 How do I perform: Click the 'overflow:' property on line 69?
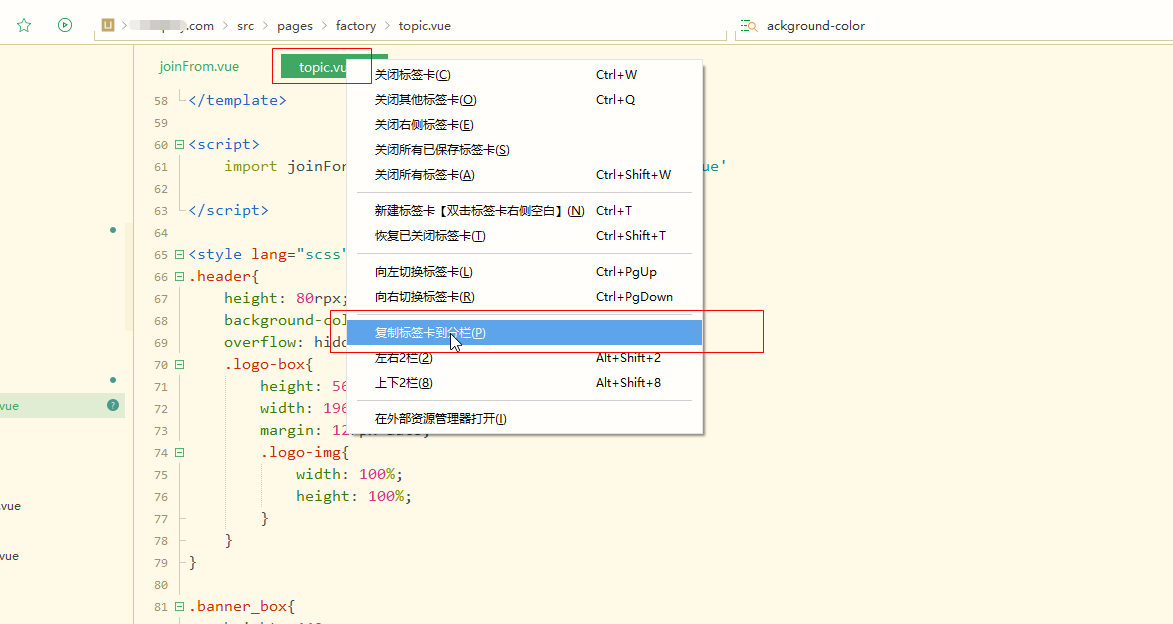[261, 342]
